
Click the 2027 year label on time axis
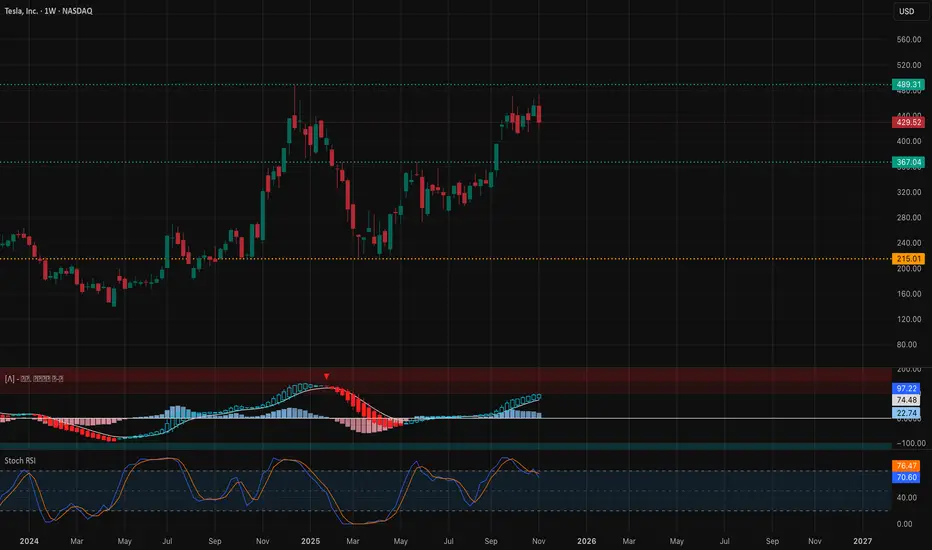[862, 541]
